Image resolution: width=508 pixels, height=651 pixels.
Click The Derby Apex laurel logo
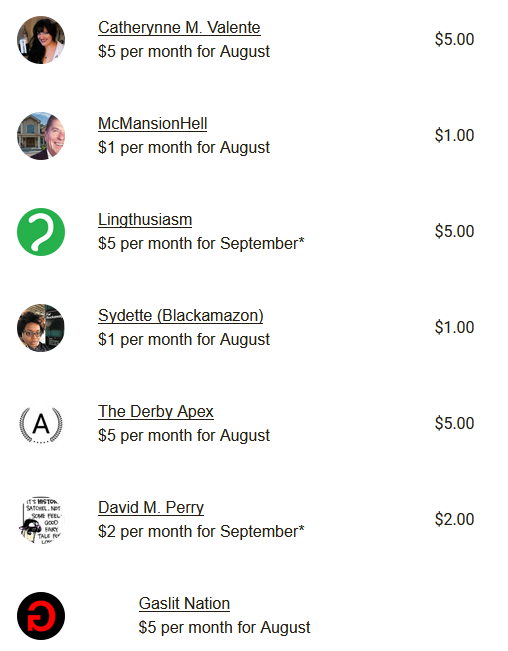coord(41,424)
